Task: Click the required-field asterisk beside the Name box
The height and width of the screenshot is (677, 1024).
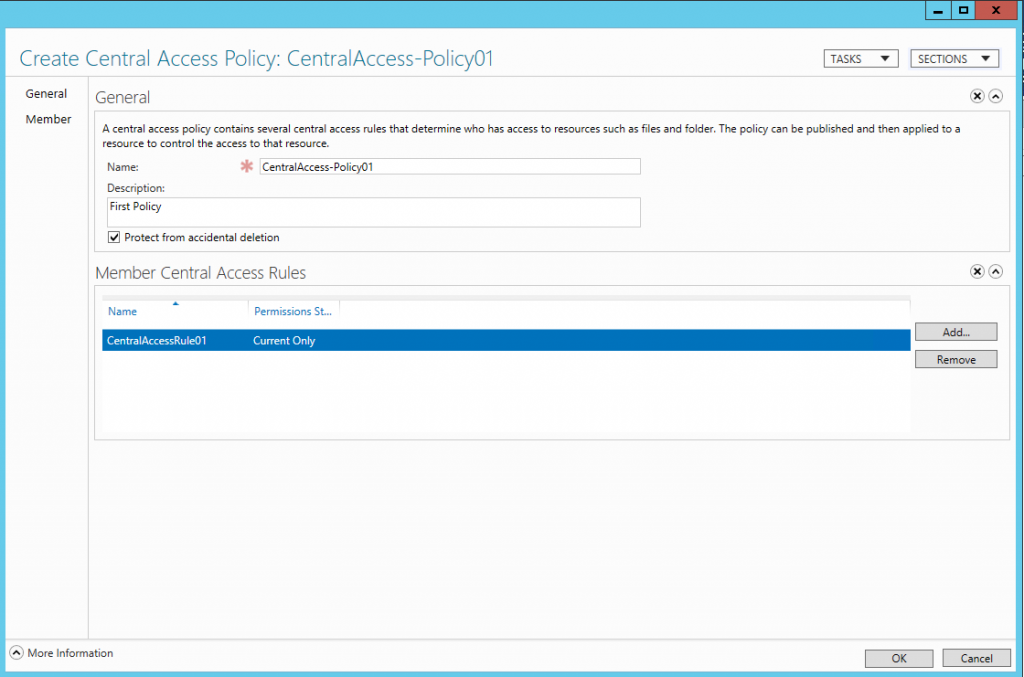Action: click(x=246, y=167)
